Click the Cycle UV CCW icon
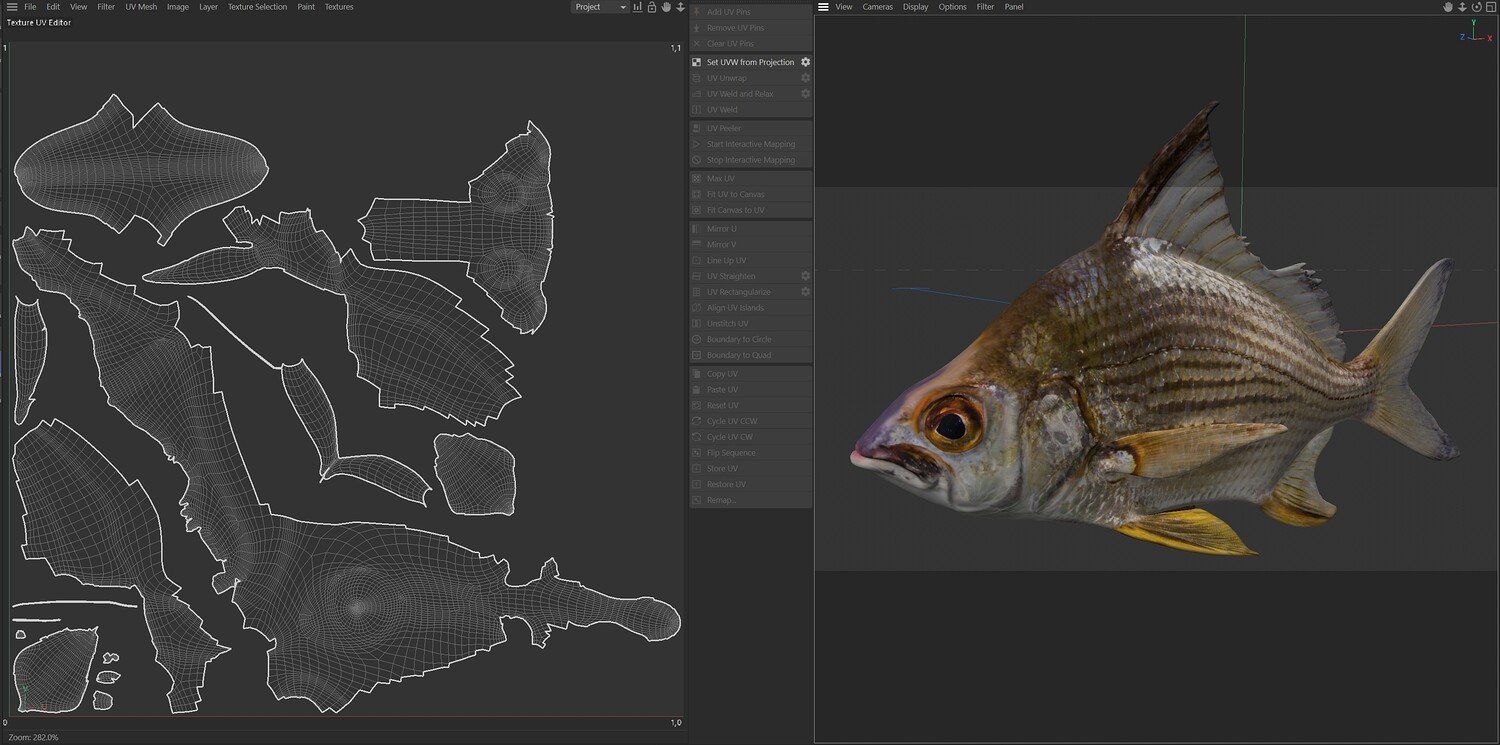The height and width of the screenshot is (745, 1500). point(697,421)
